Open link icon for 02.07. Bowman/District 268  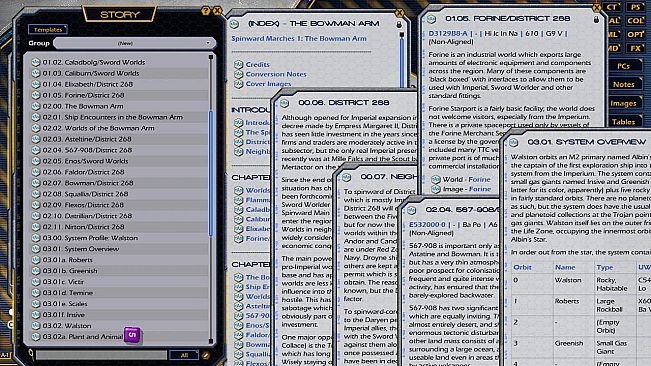coord(36,183)
